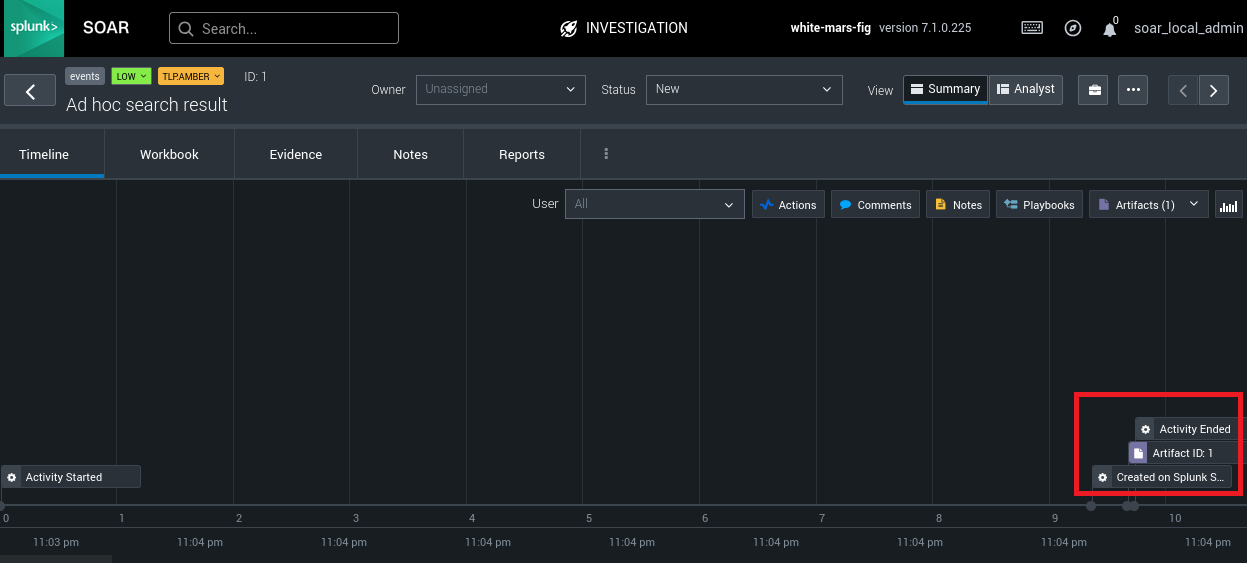The width and height of the screenshot is (1247, 563).
Task: Open the three-dot more actions button
Action: point(1133,90)
